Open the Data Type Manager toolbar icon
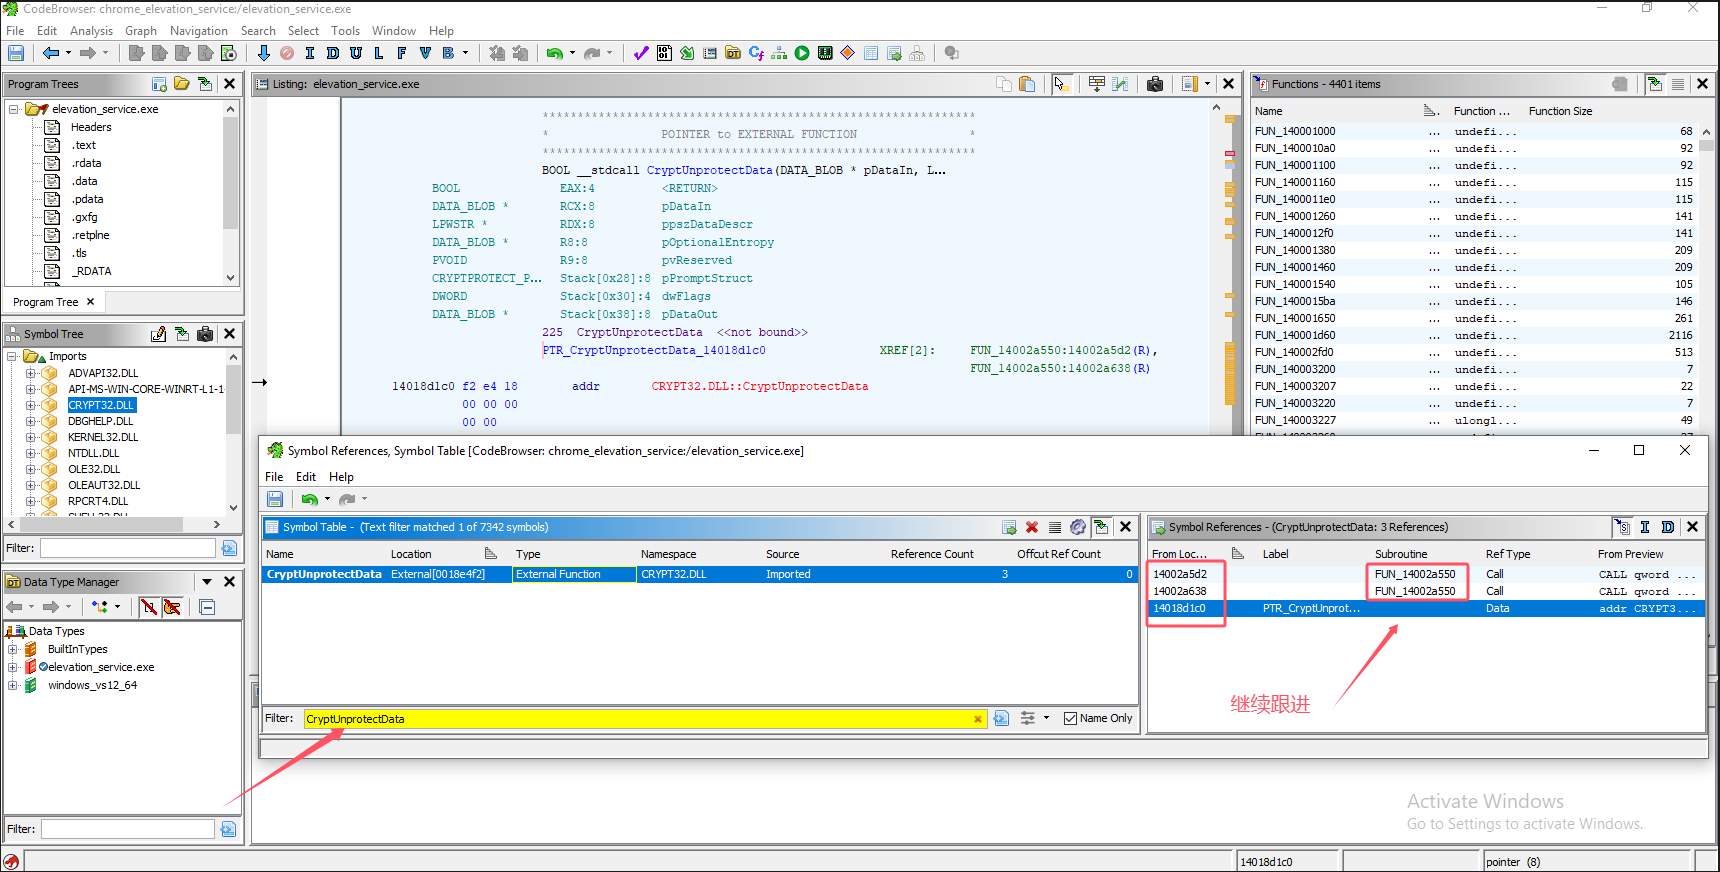The image size is (1720, 872). (x=733, y=53)
